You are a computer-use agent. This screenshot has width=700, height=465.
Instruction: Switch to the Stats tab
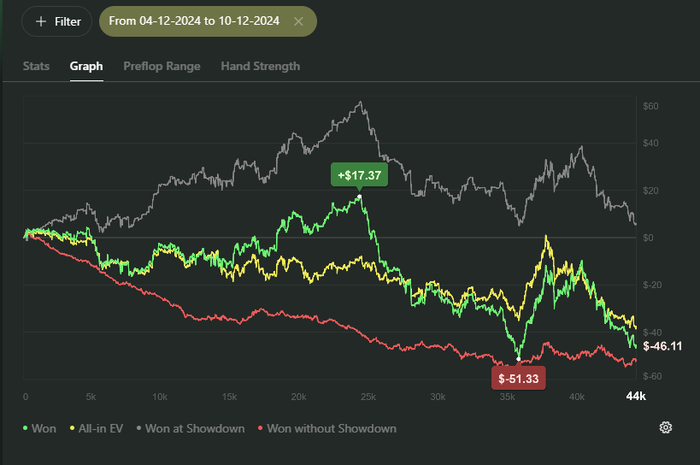coord(37,66)
